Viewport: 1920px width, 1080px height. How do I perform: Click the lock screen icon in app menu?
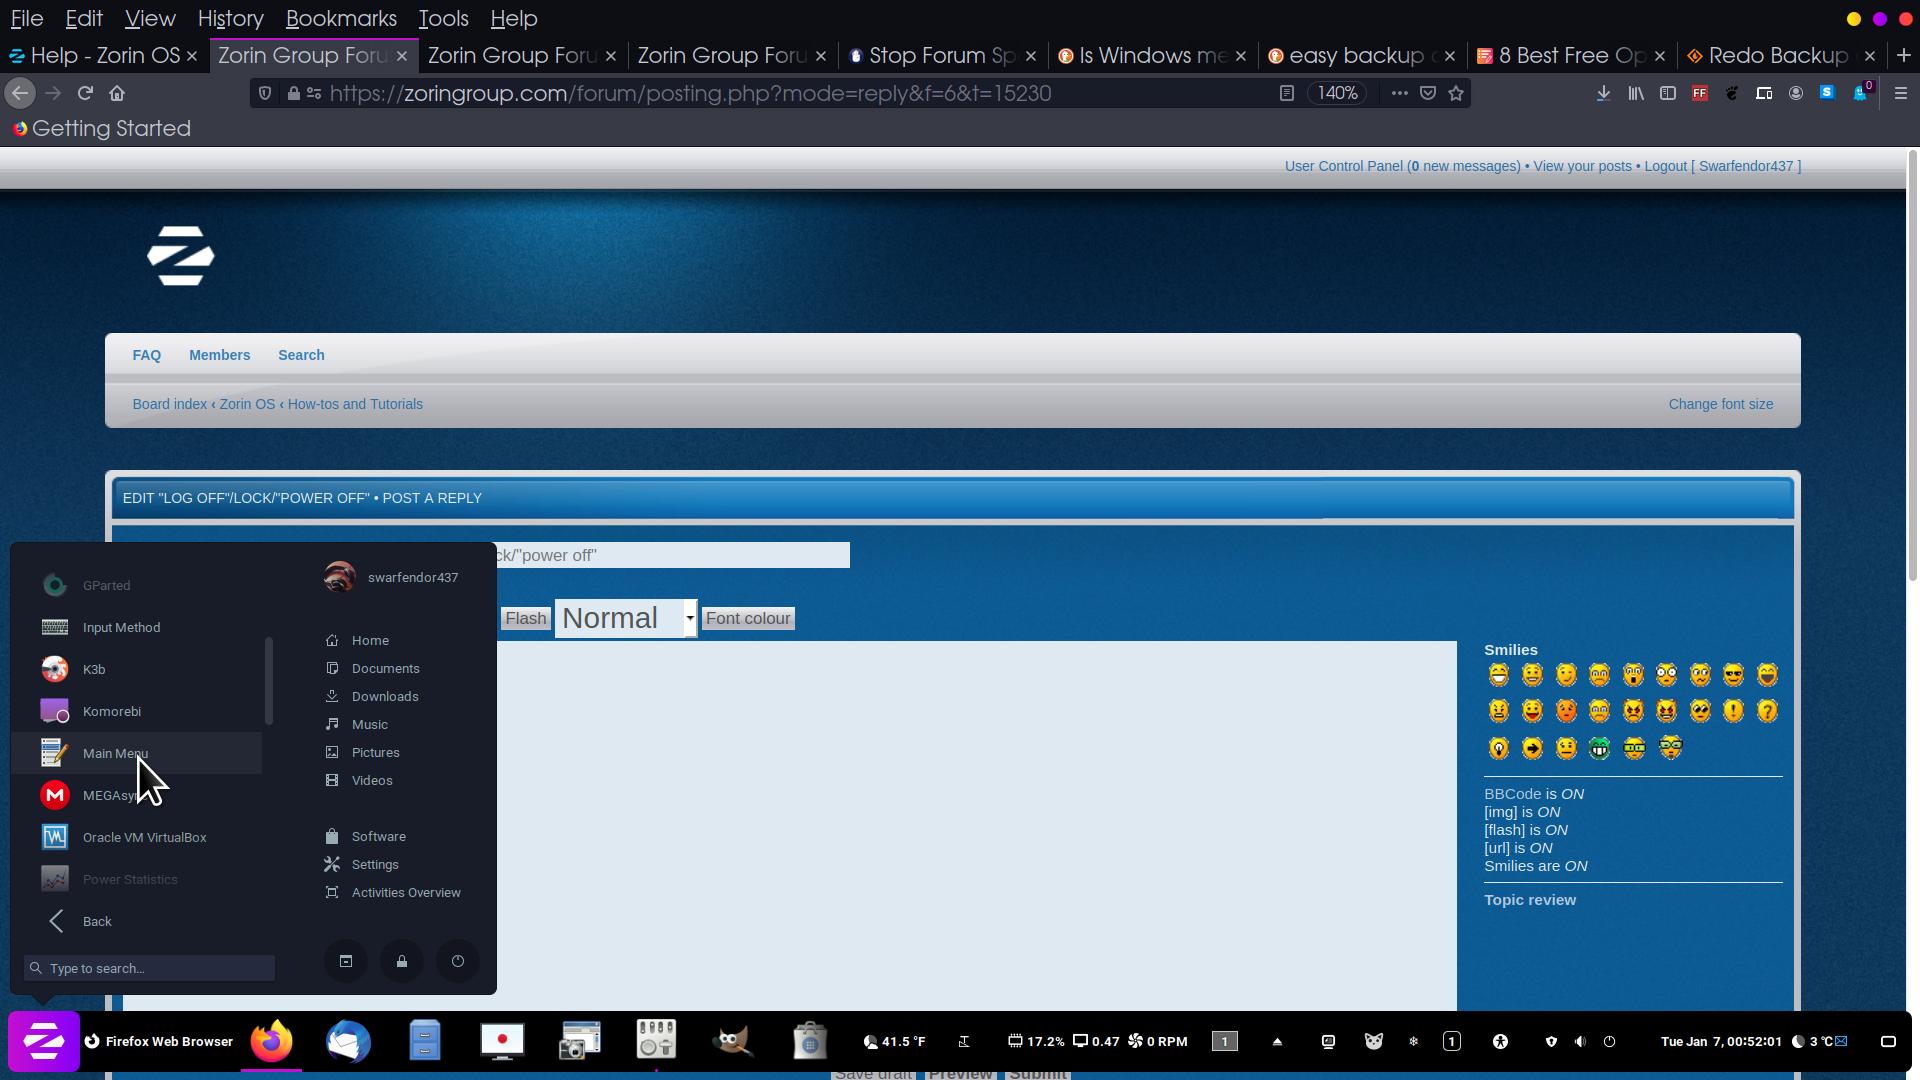402,961
